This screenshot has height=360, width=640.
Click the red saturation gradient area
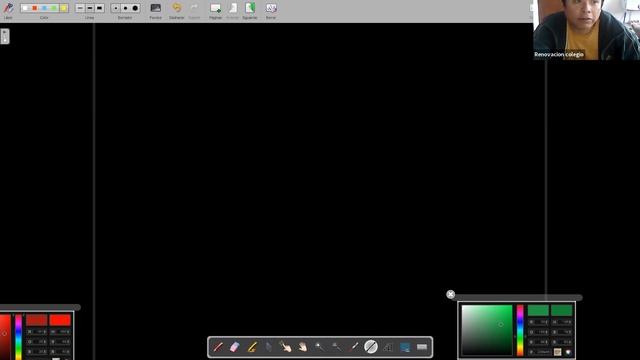5,337
